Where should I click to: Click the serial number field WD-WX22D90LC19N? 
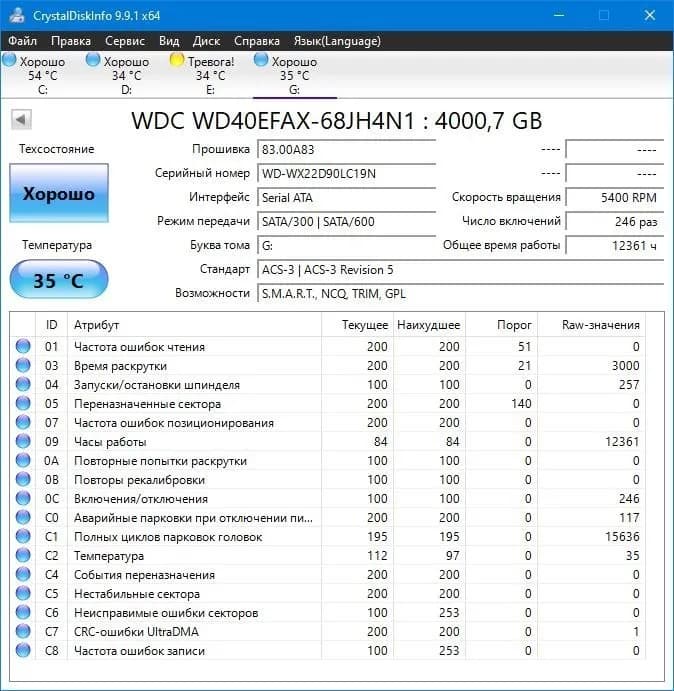(346, 174)
